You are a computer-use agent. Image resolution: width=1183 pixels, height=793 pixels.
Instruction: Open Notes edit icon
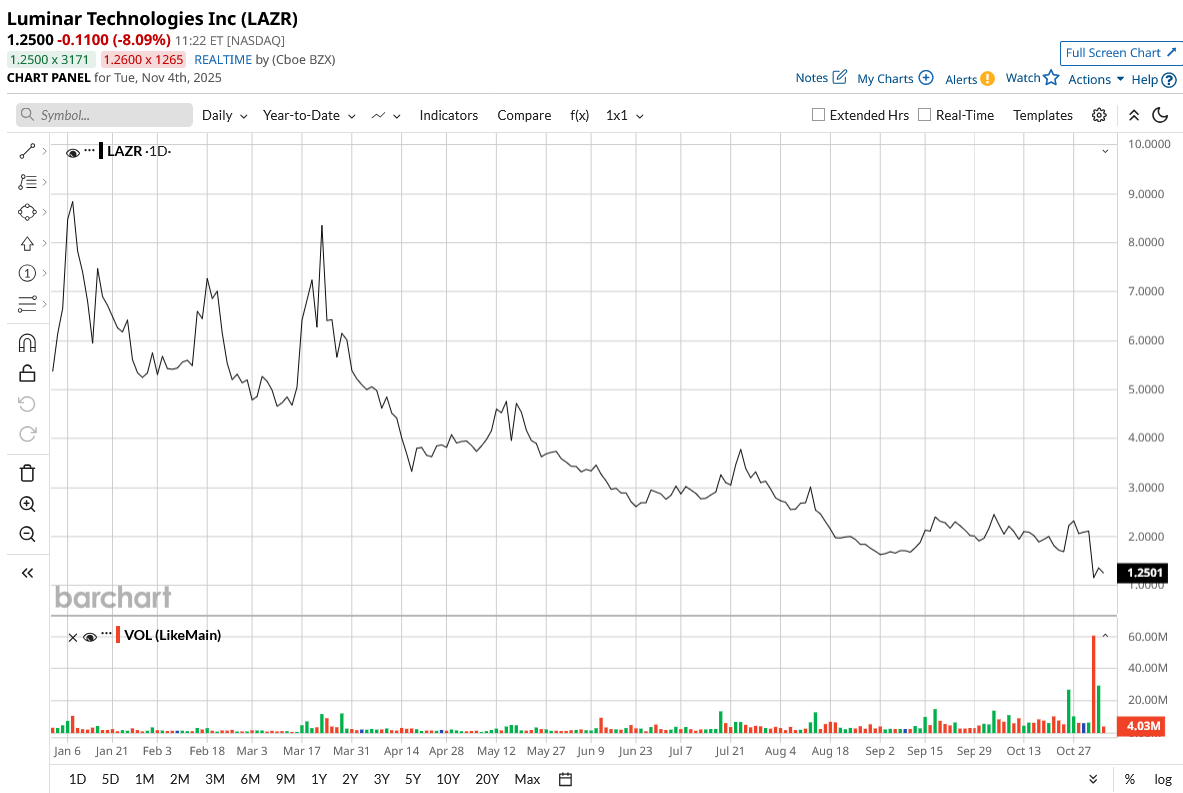pyautogui.click(x=840, y=77)
